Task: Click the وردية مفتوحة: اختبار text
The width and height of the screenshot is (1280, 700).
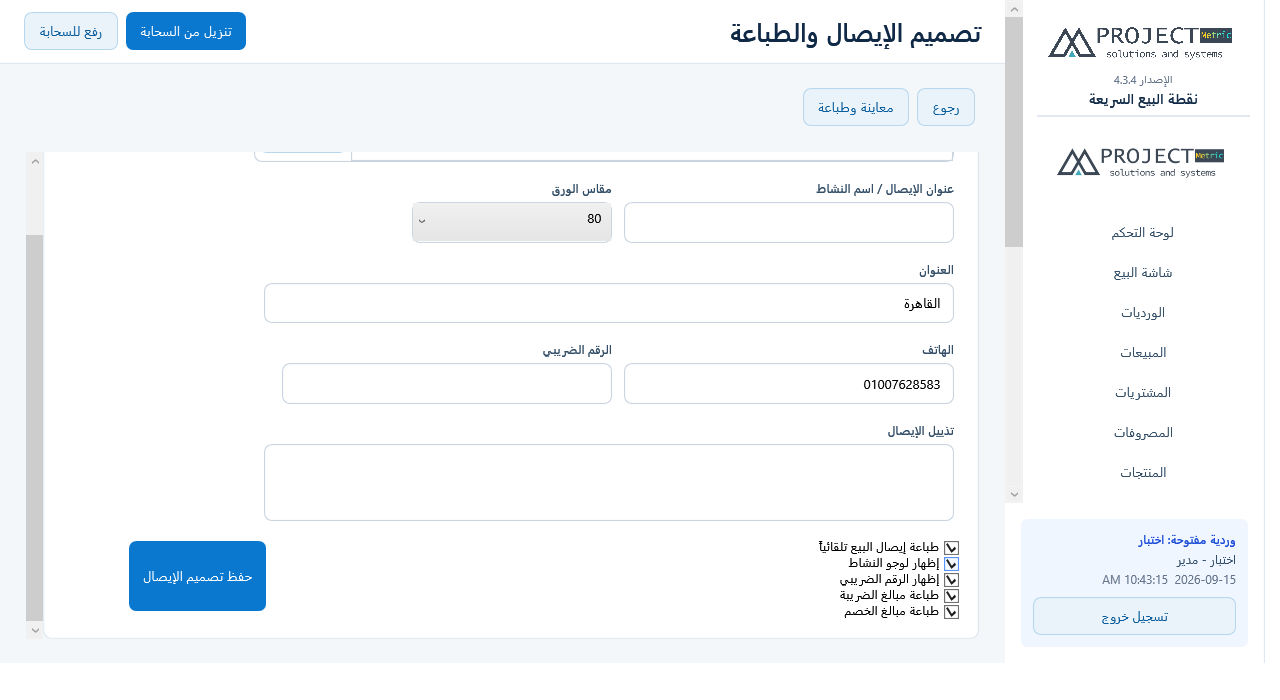Action: tap(1187, 541)
